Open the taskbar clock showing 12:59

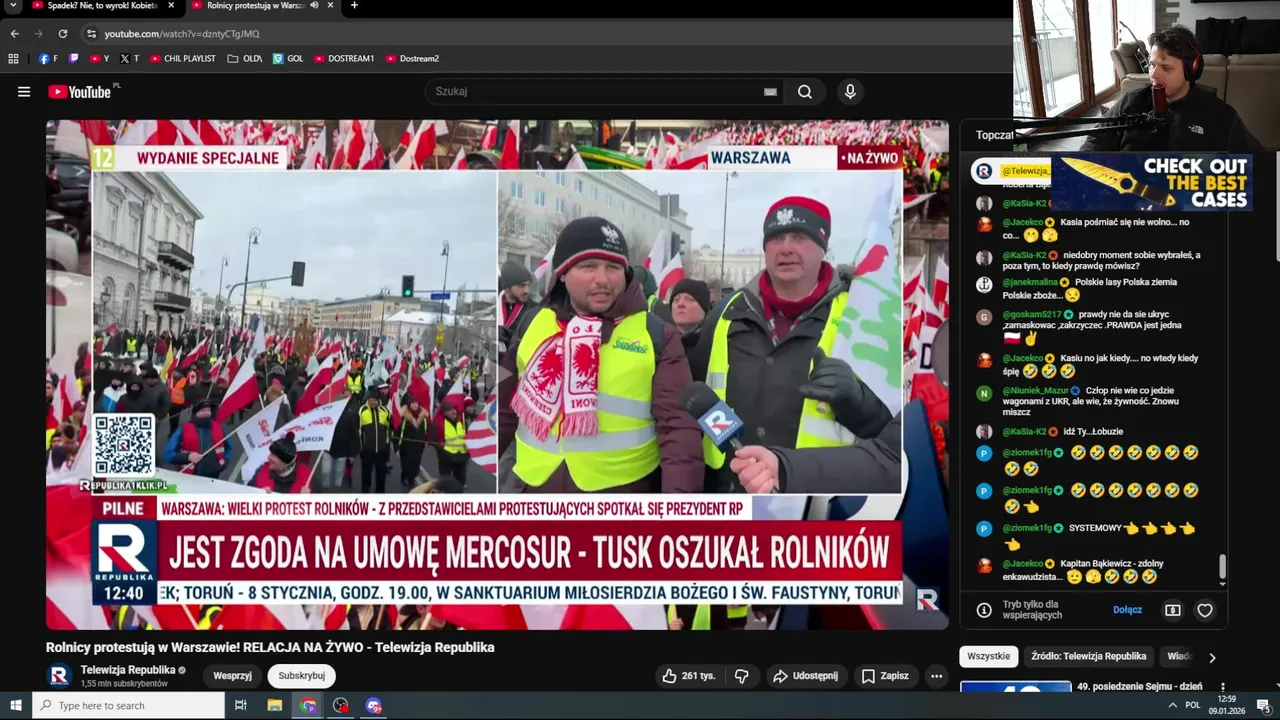tap(1226, 705)
